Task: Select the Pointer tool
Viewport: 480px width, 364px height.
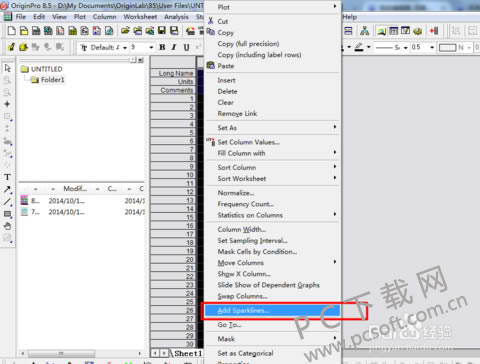Action: pyautogui.click(x=7, y=68)
